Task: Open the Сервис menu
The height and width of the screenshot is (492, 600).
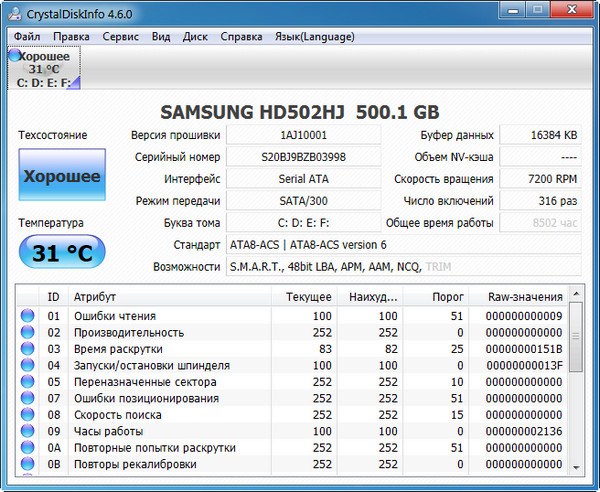Action: 120,36
